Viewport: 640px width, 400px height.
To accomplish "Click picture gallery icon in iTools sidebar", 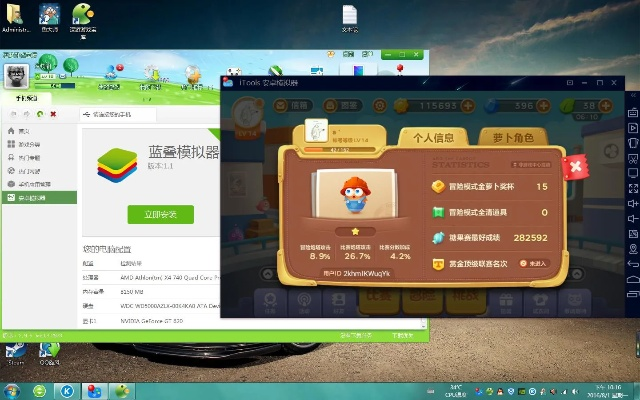I will coord(633,234).
